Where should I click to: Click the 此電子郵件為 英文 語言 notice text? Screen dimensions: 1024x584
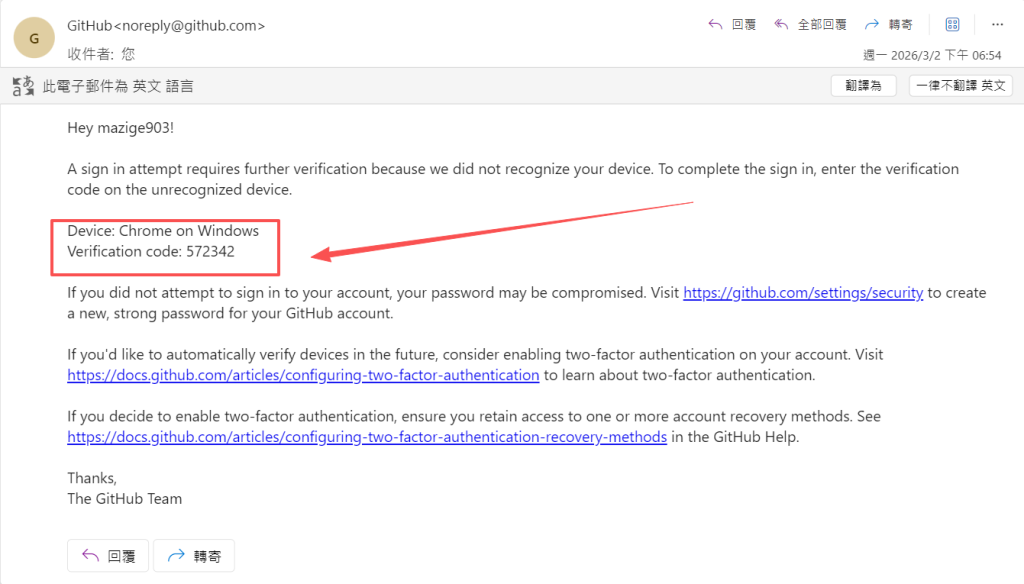coord(118,87)
